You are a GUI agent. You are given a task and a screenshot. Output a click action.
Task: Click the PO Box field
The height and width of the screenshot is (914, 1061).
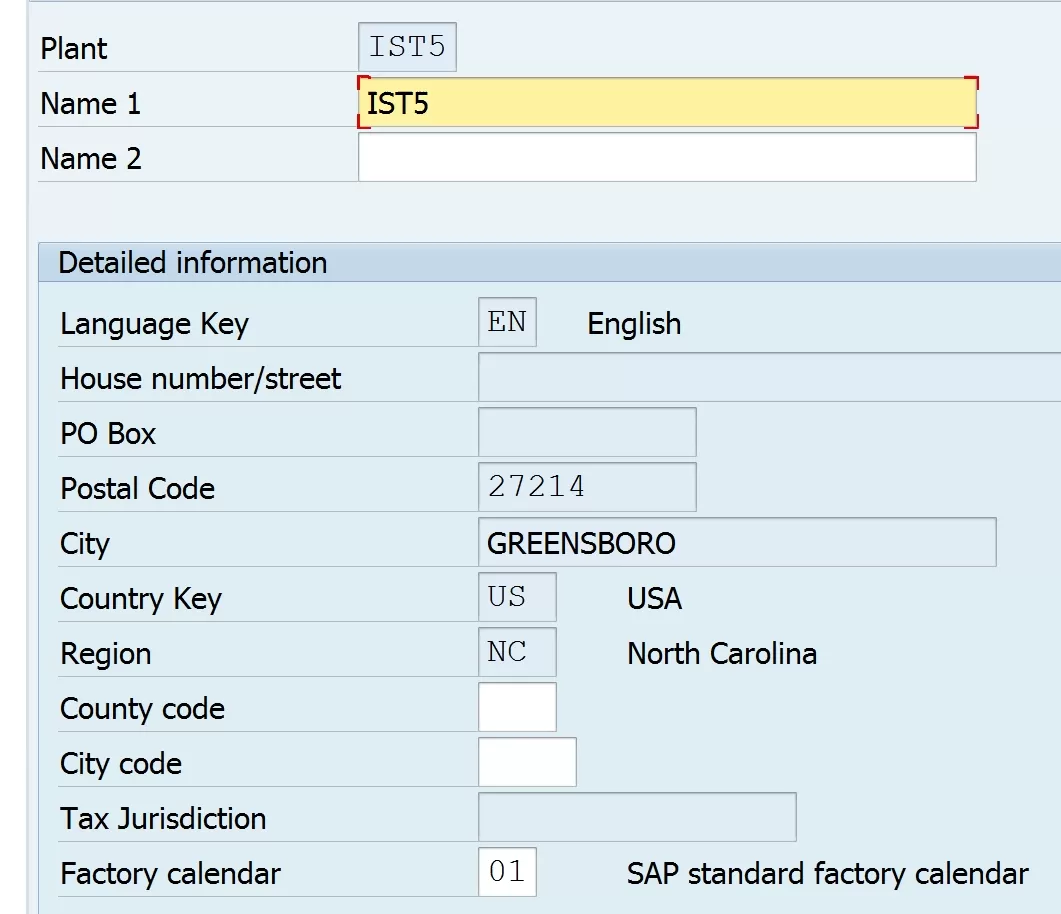587,432
